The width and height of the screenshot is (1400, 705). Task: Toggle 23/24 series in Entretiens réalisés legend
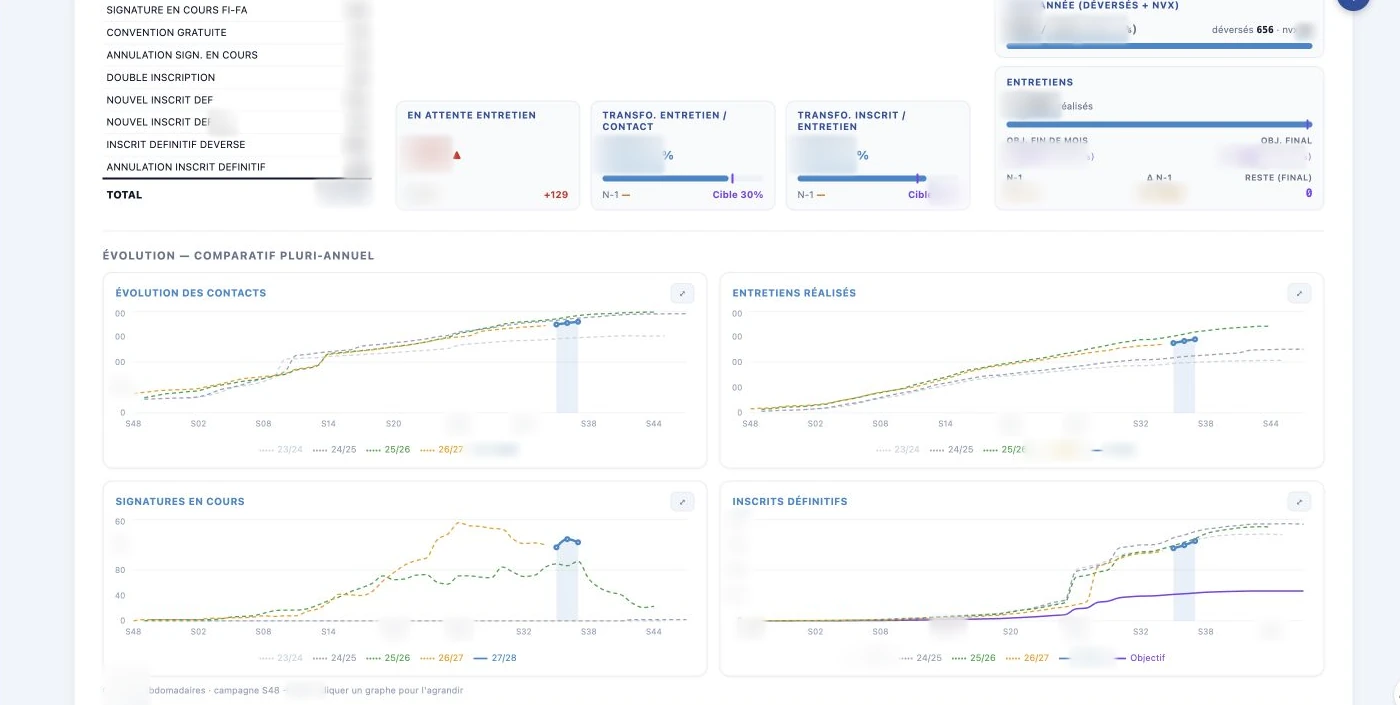(x=898, y=450)
